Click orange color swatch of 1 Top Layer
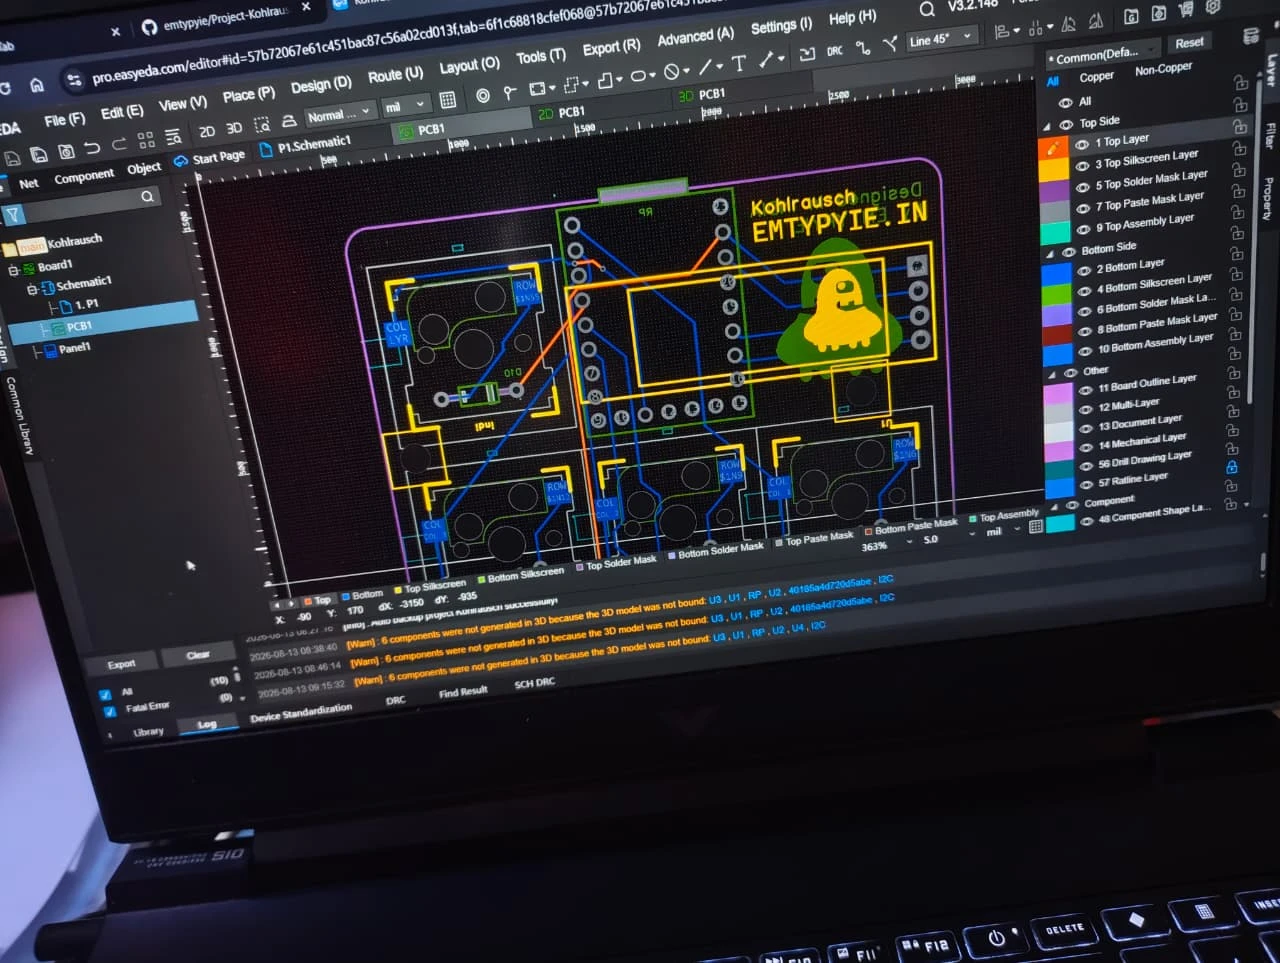 1054,148
